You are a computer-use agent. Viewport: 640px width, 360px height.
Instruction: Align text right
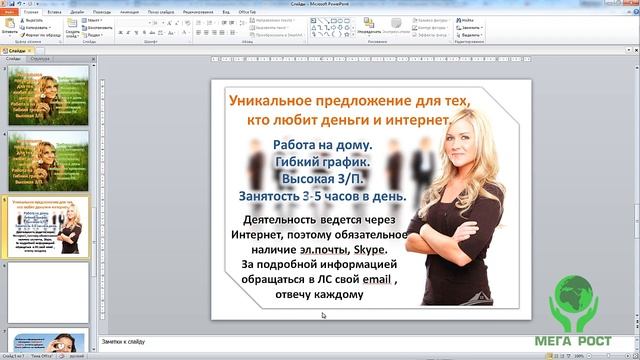click(214, 33)
